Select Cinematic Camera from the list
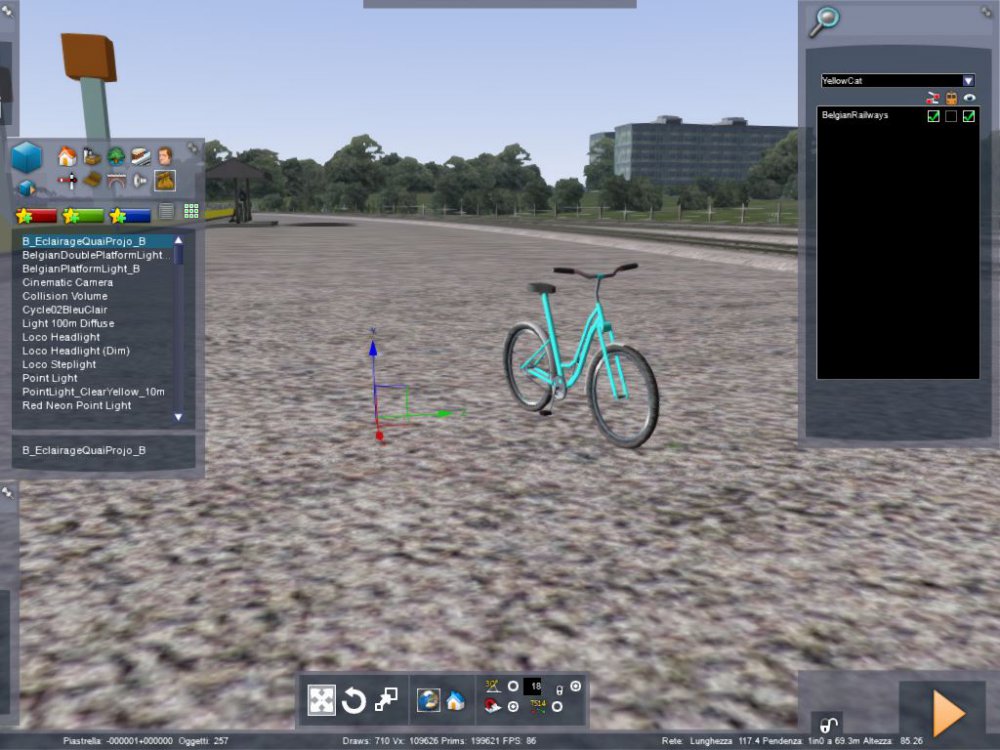The width and height of the screenshot is (1000, 750). point(68,282)
